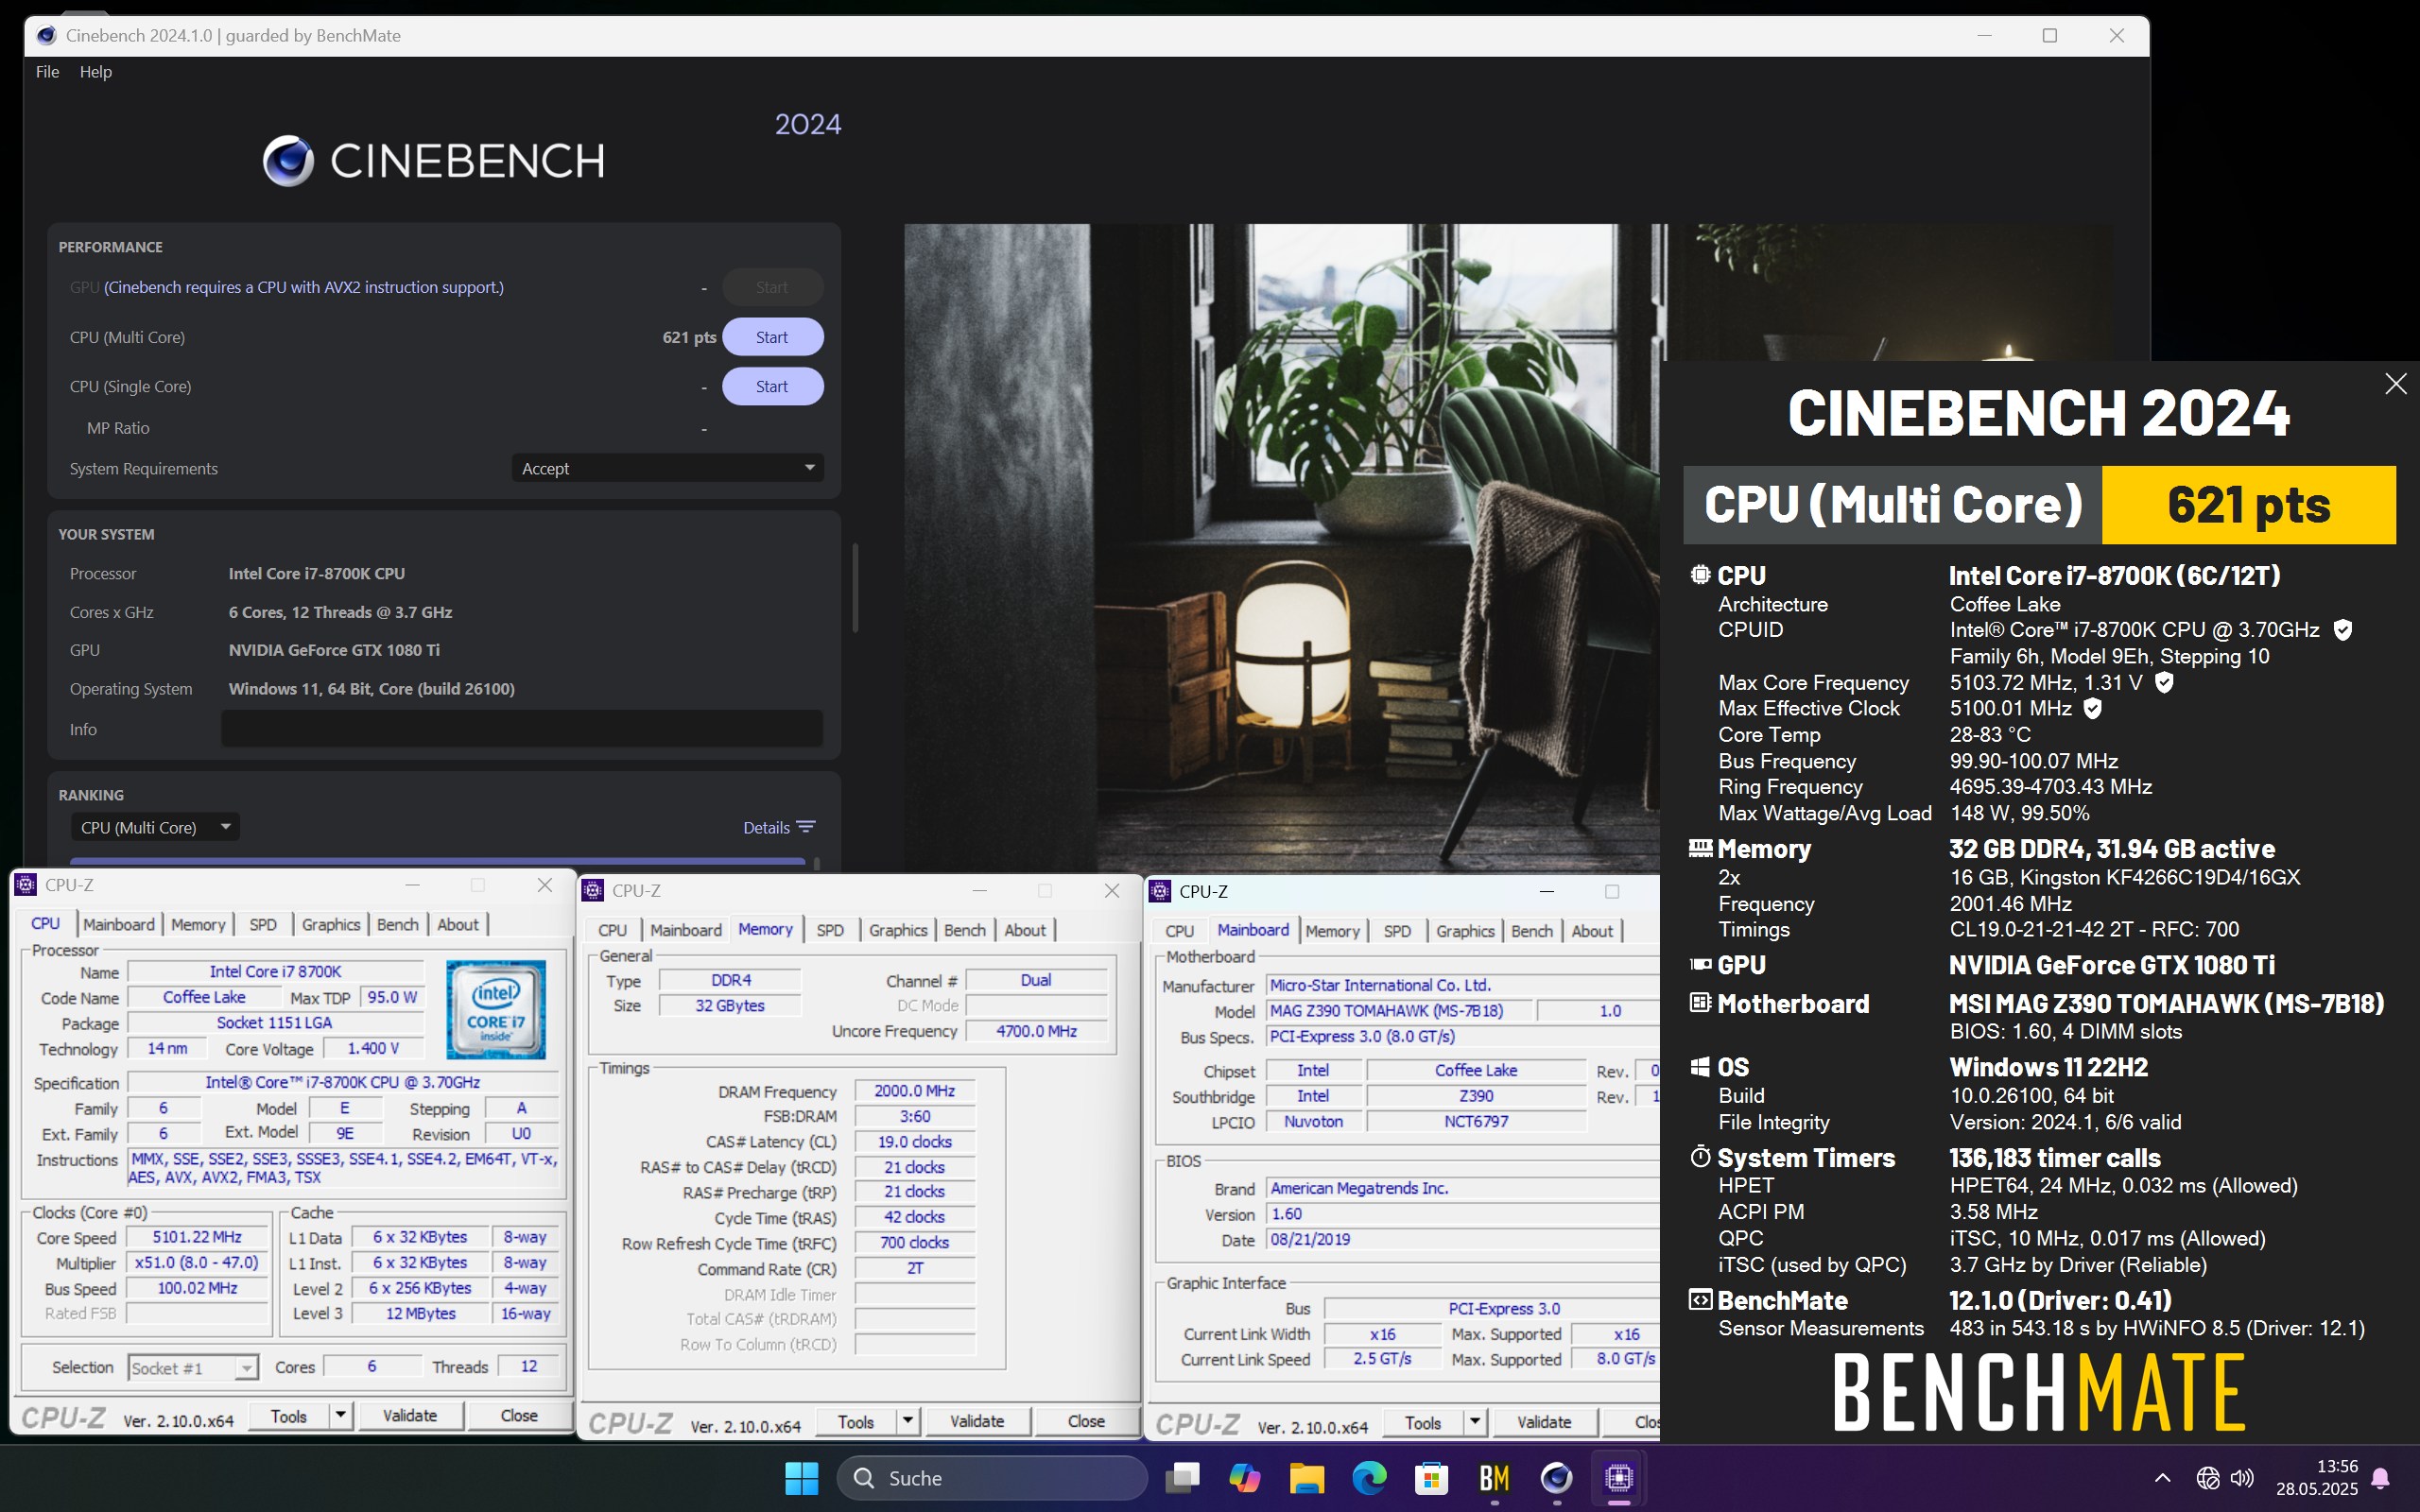
Task: Open About tab in left CPU-Z window
Action: click(x=458, y=924)
